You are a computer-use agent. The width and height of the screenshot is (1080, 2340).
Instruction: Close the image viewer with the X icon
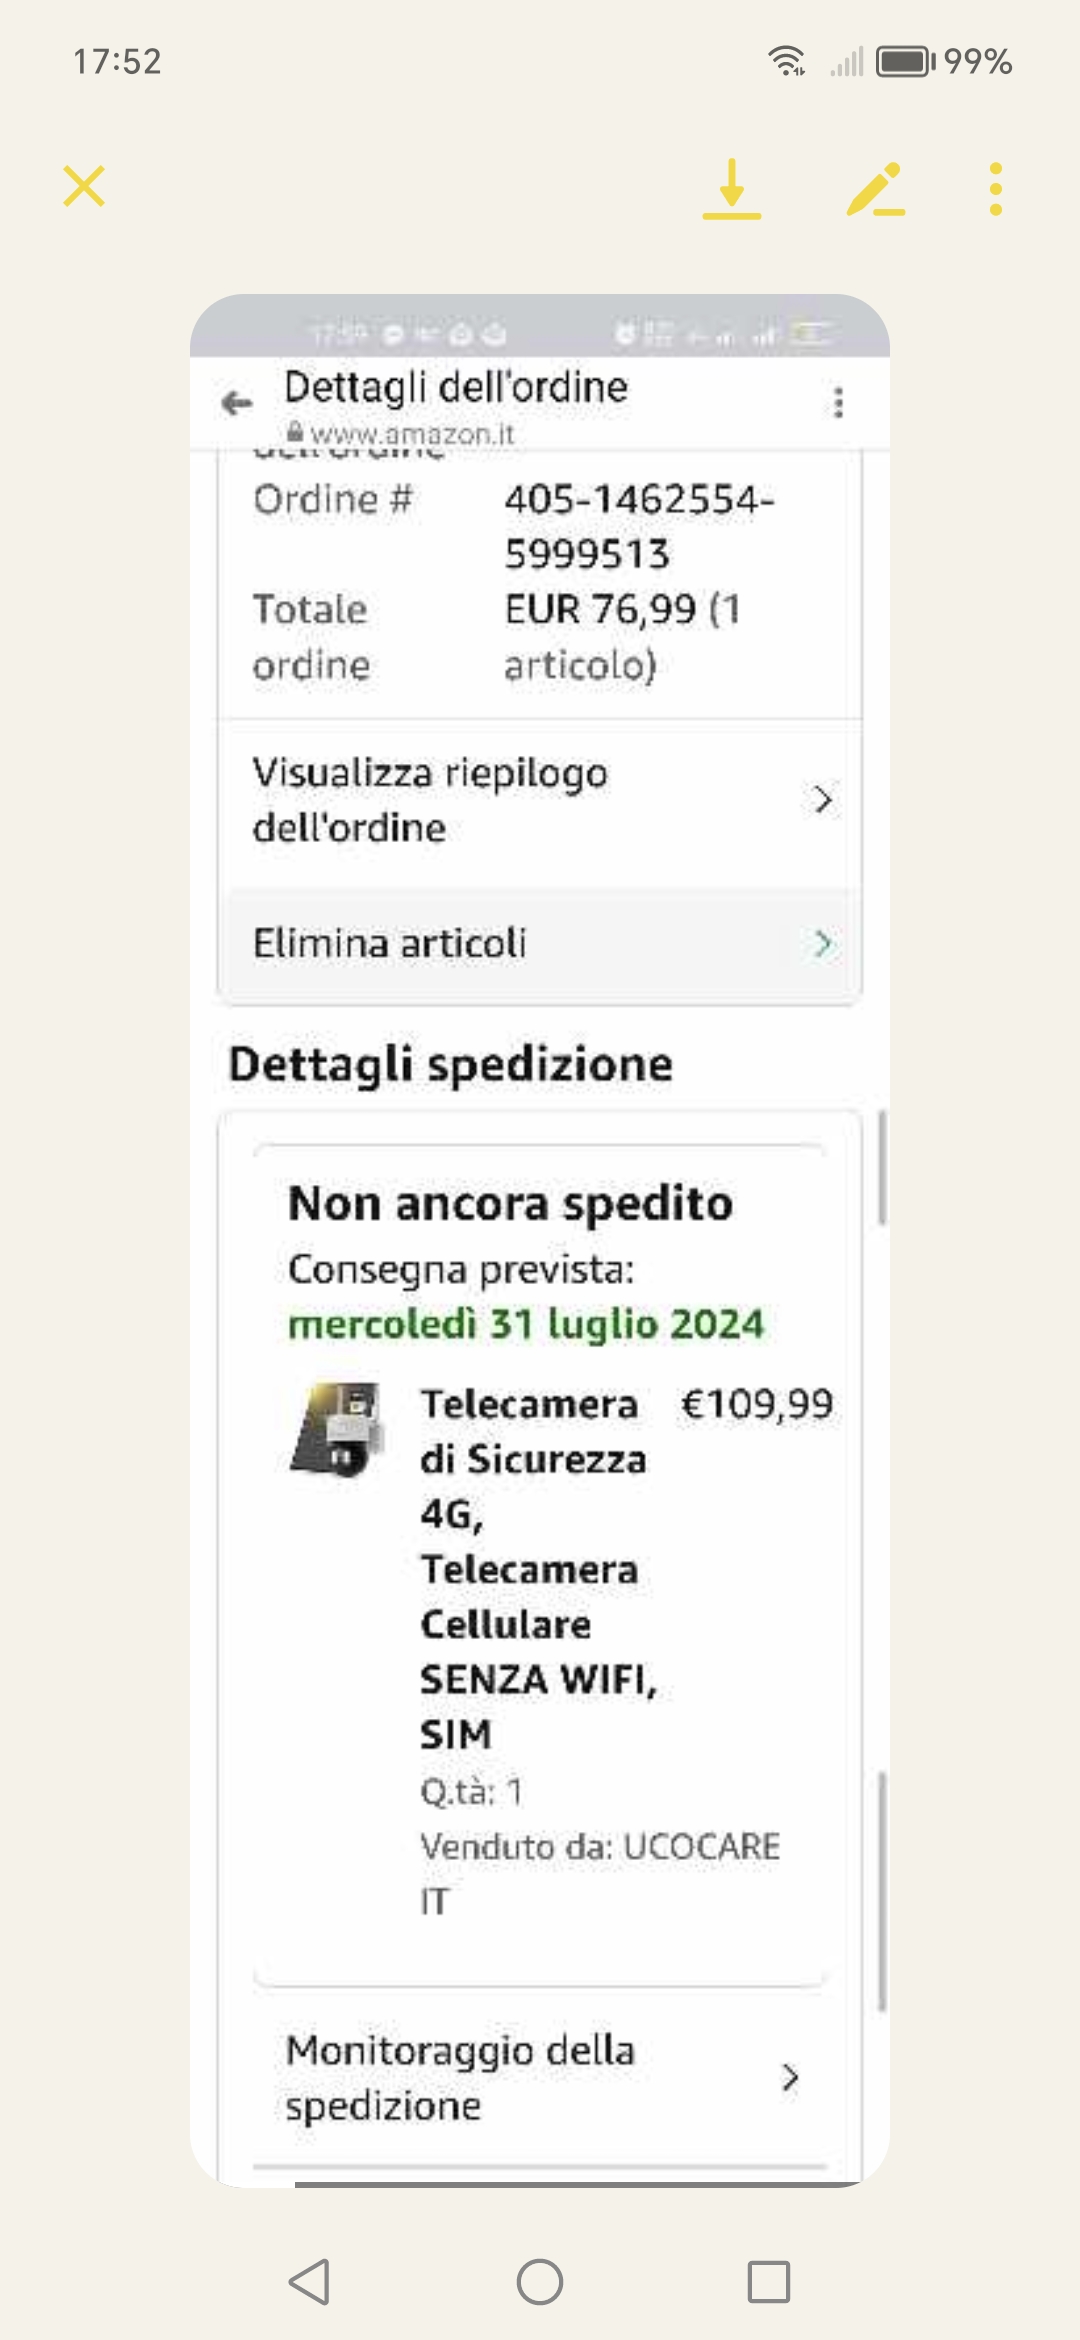click(84, 186)
